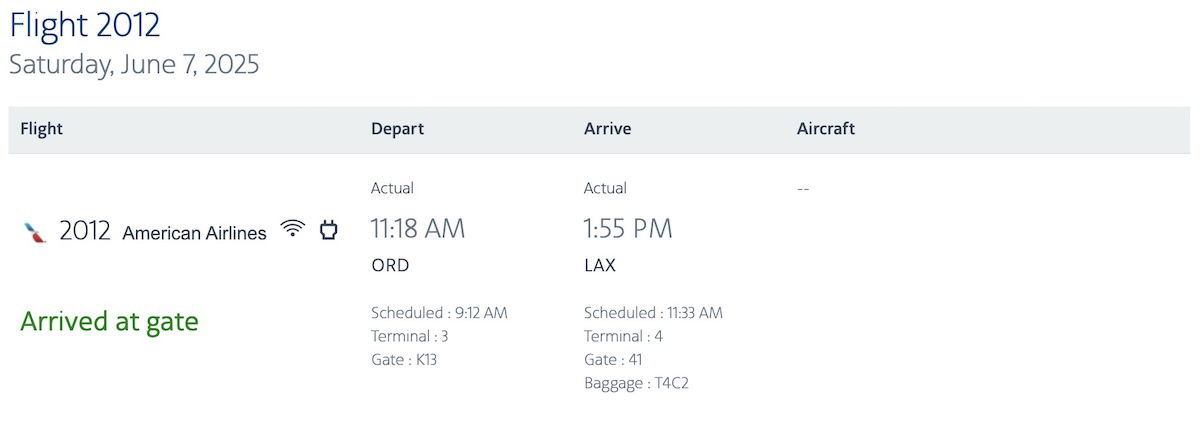
Task: Click the Baggage : T4C2 claim info
Action: coord(636,383)
